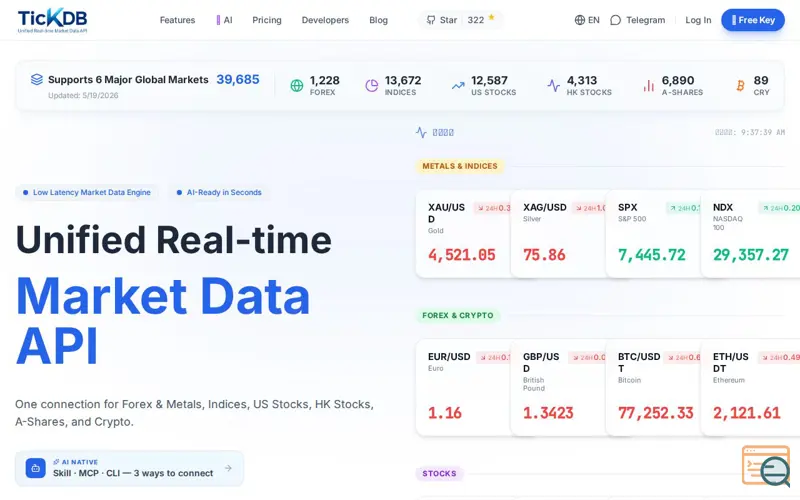
Task: Open the ETH/USDT Ethereum card
Action: coord(751,388)
